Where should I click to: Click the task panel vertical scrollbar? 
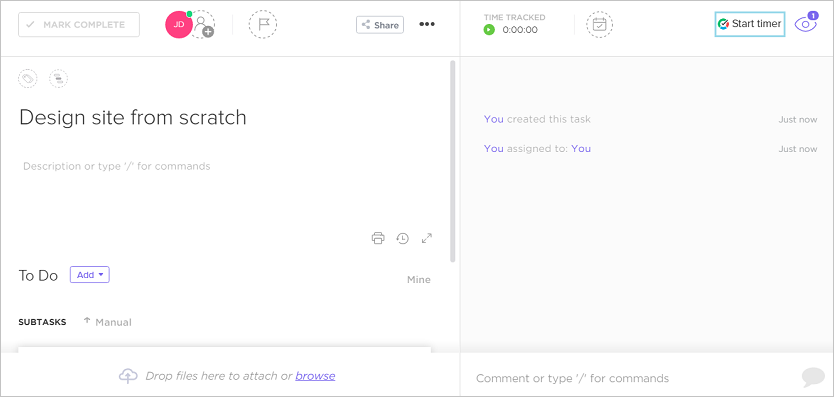[x=453, y=161]
